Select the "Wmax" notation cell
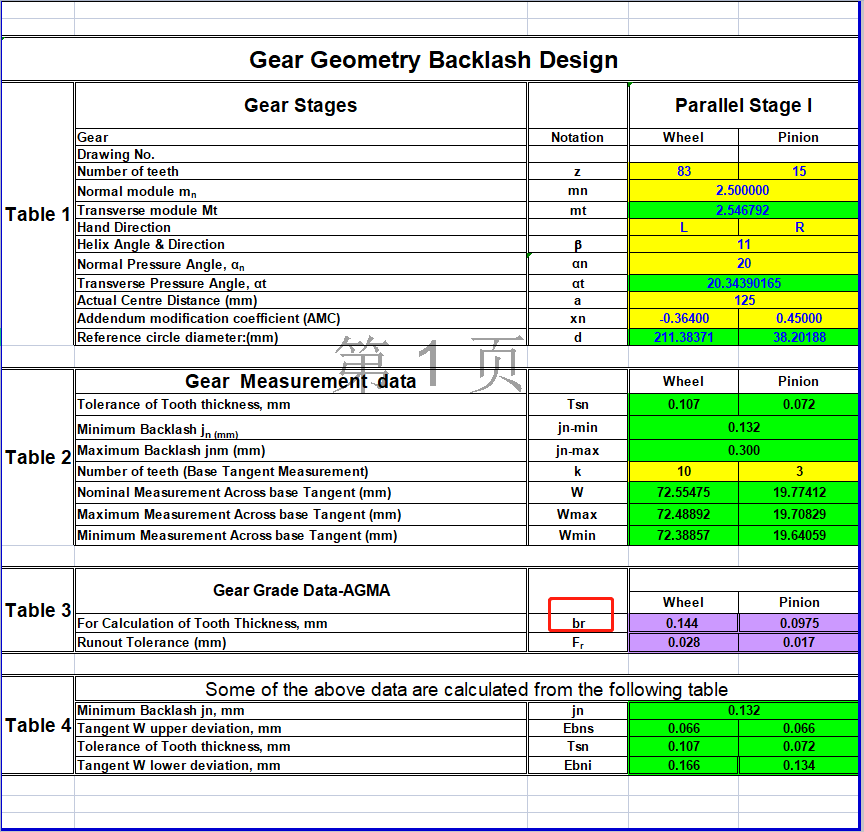Viewport: 864px width, 832px height. (577, 514)
